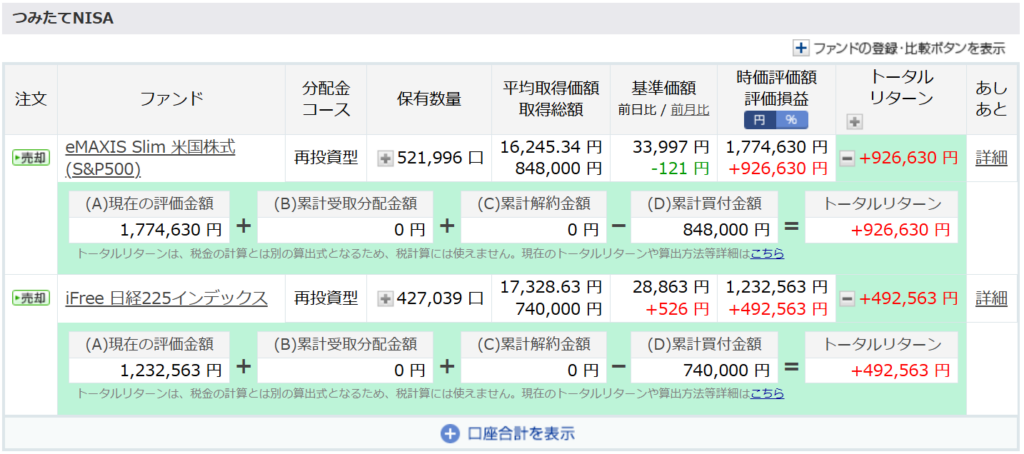Click 再投資型 cell in iFree row
The height and width of the screenshot is (454, 1024).
click(x=326, y=299)
